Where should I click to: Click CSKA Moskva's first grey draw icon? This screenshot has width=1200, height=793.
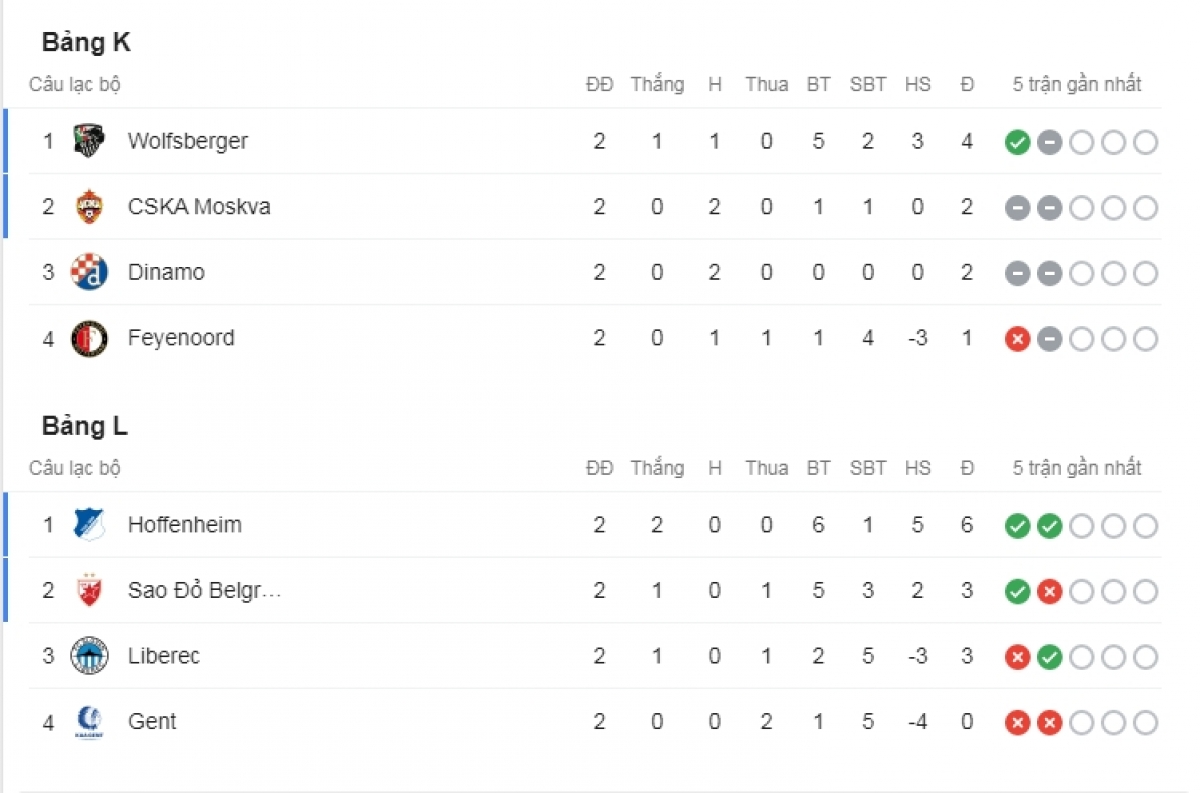(1017, 208)
